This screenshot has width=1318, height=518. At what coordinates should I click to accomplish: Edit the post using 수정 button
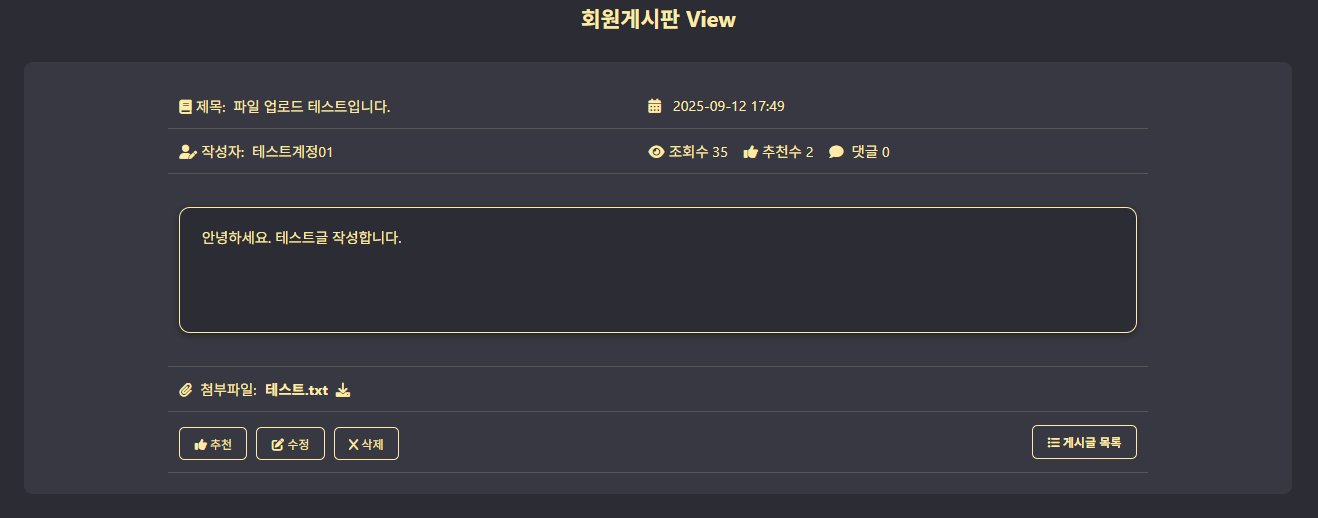[x=290, y=444]
